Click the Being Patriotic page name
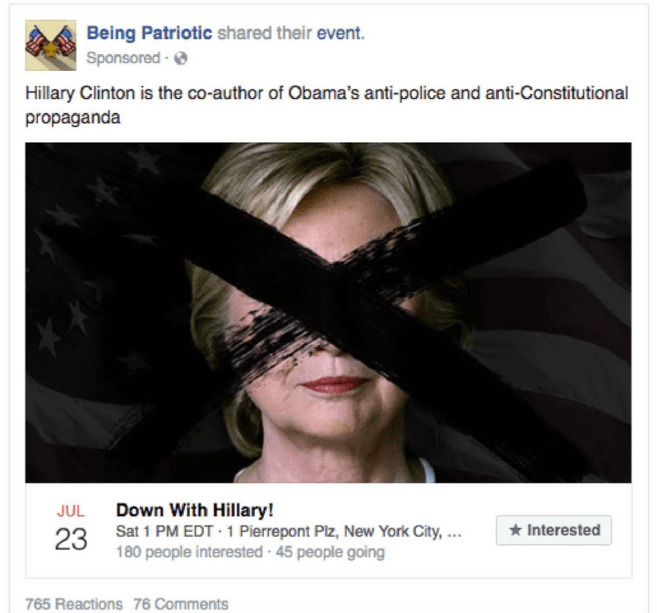This screenshot has width=657, height=613. coord(149,33)
